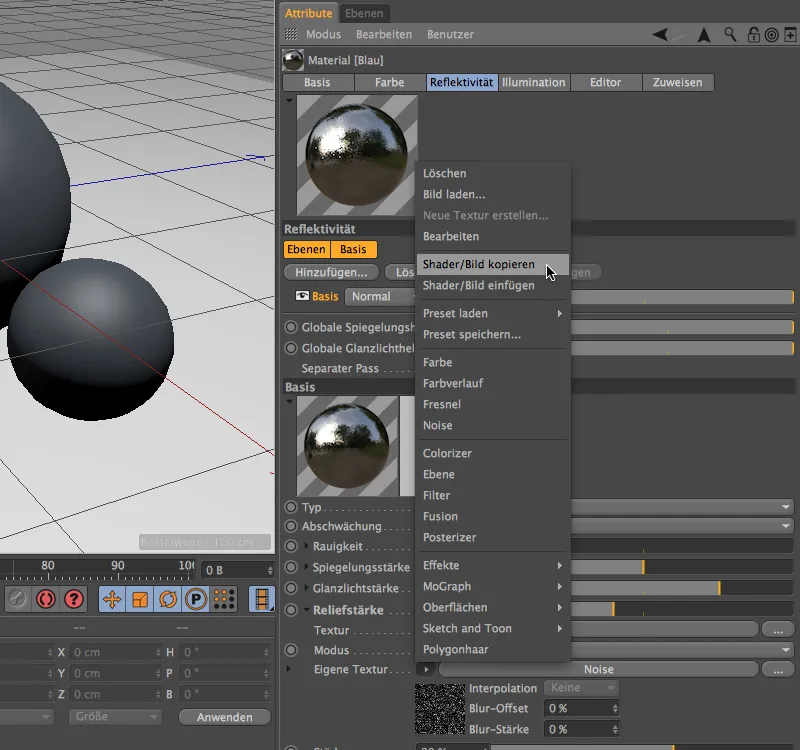Image resolution: width=800 pixels, height=750 pixels.
Task: Click the noise texture preview thumbnail
Action: click(x=440, y=709)
